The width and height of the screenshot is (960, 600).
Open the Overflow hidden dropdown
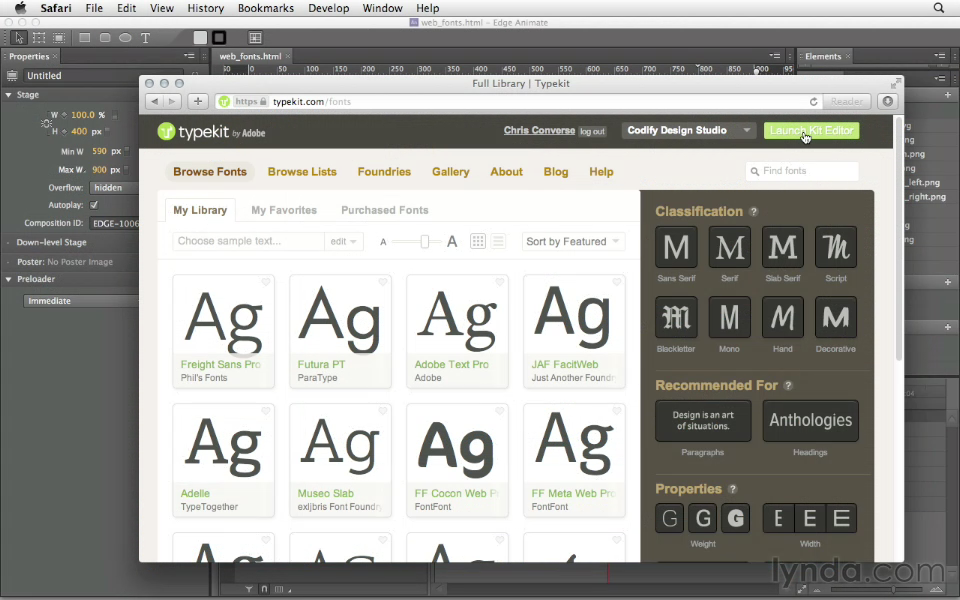pos(114,188)
